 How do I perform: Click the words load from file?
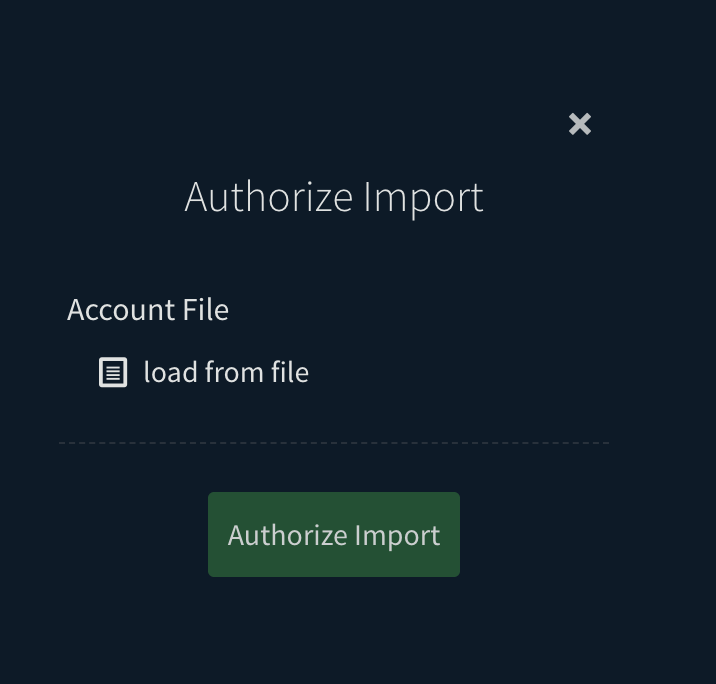tap(226, 373)
